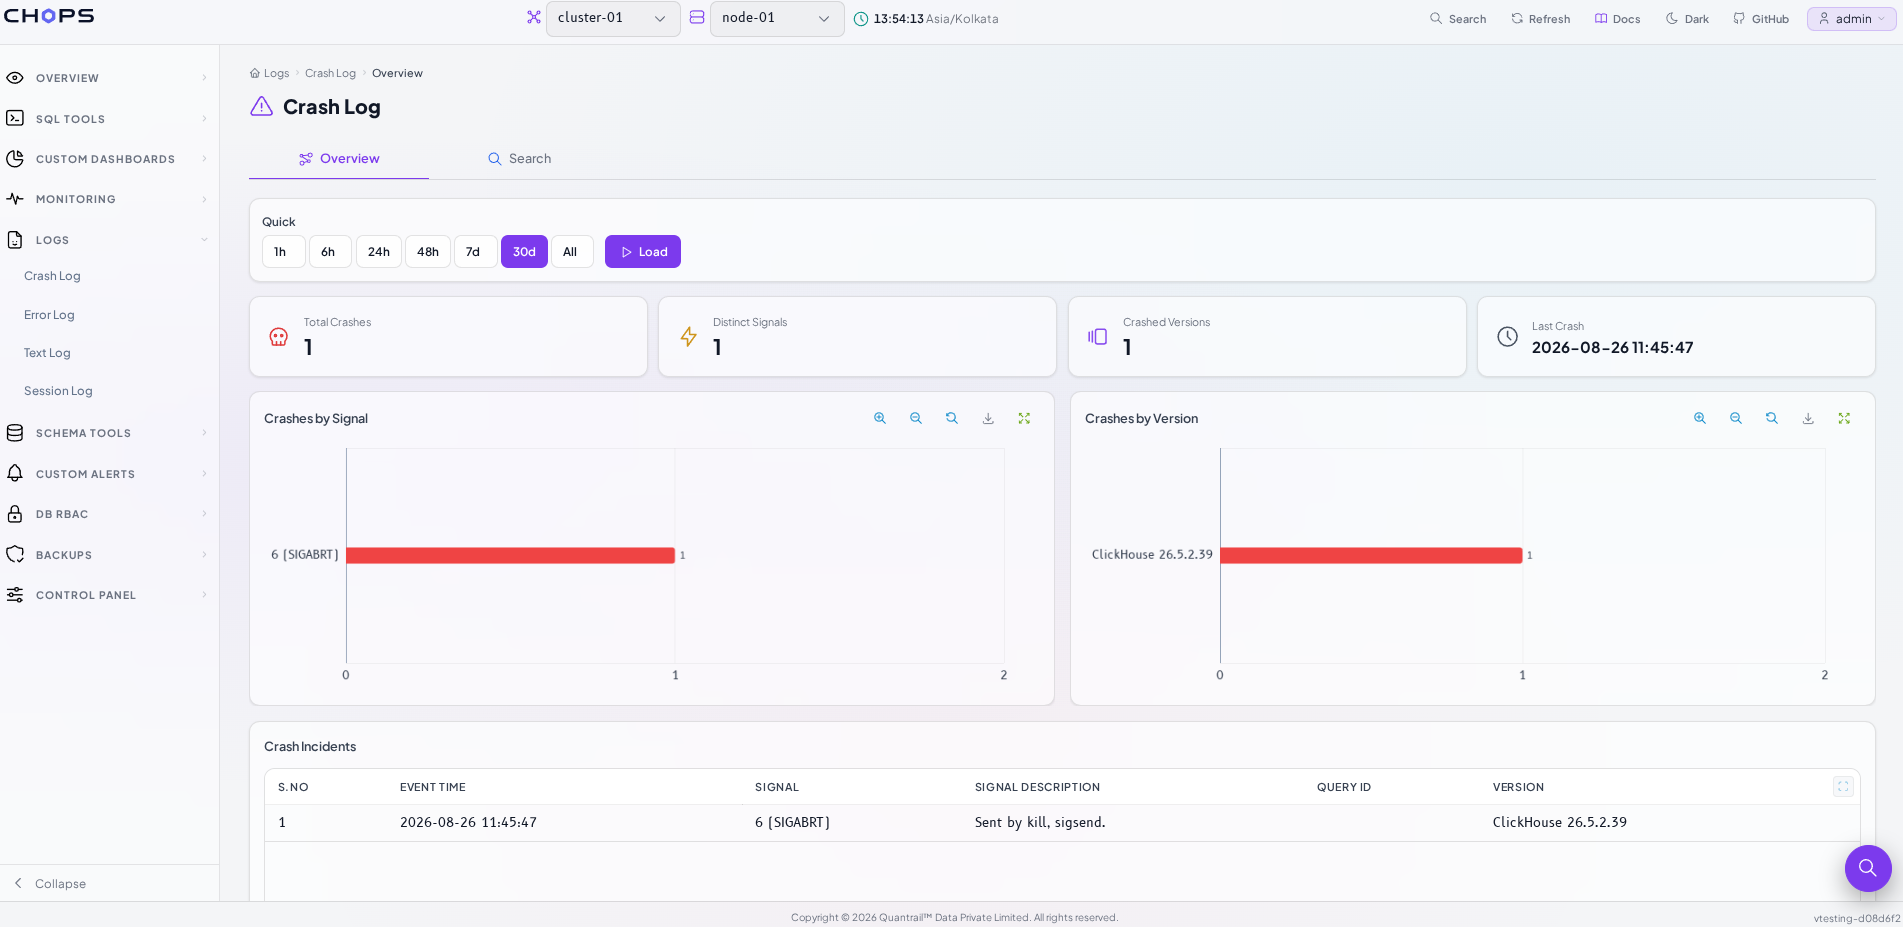Viewport: 1903px width, 927px height.
Task: Click the CHOPS logo
Action: (x=49, y=16)
